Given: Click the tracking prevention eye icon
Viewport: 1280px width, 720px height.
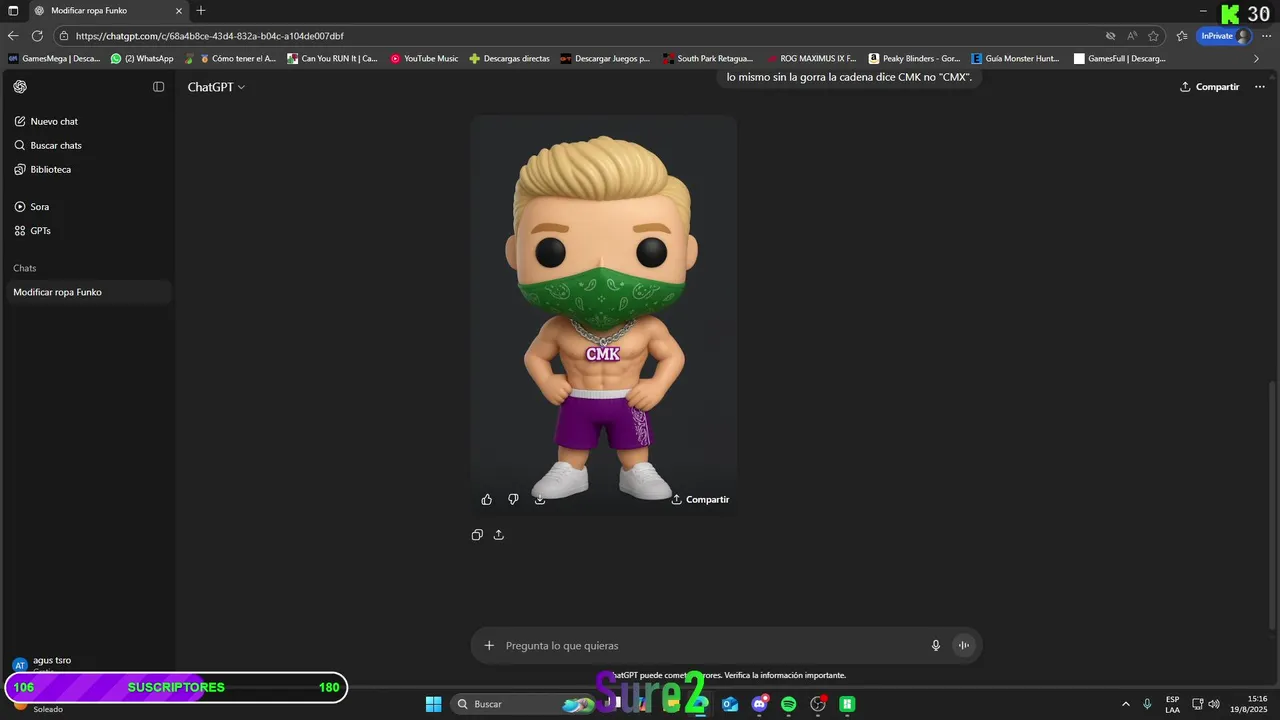Looking at the screenshot, I should coord(1110,36).
